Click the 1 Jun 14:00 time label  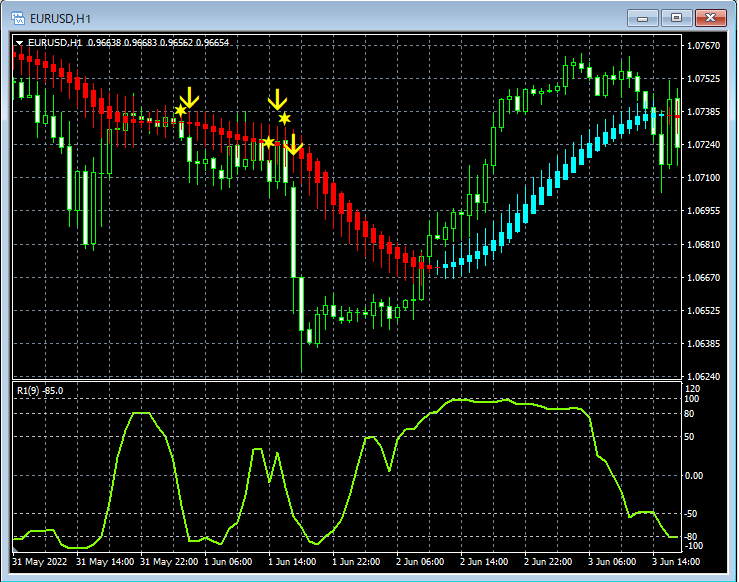pyautogui.click(x=292, y=562)
